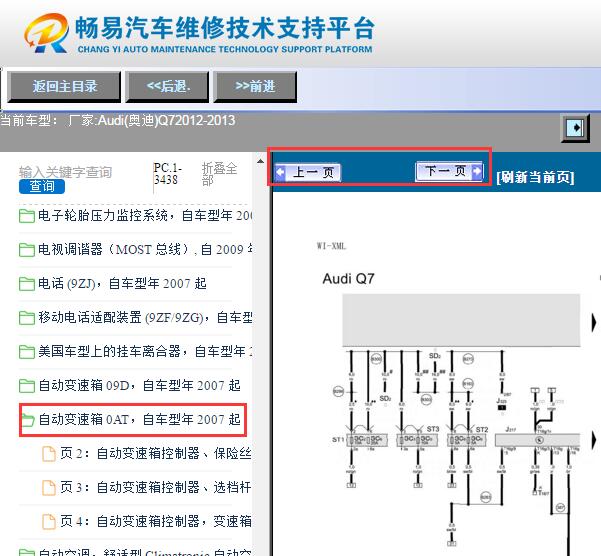Open folder icon of 电话 (9ZJ)

(27, 284)
